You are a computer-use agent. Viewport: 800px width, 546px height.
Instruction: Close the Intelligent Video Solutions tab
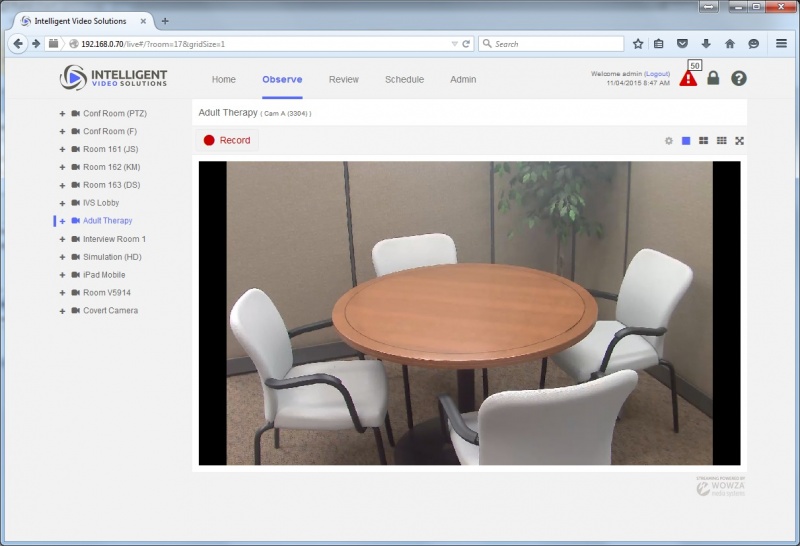click(x=143, y=21)
